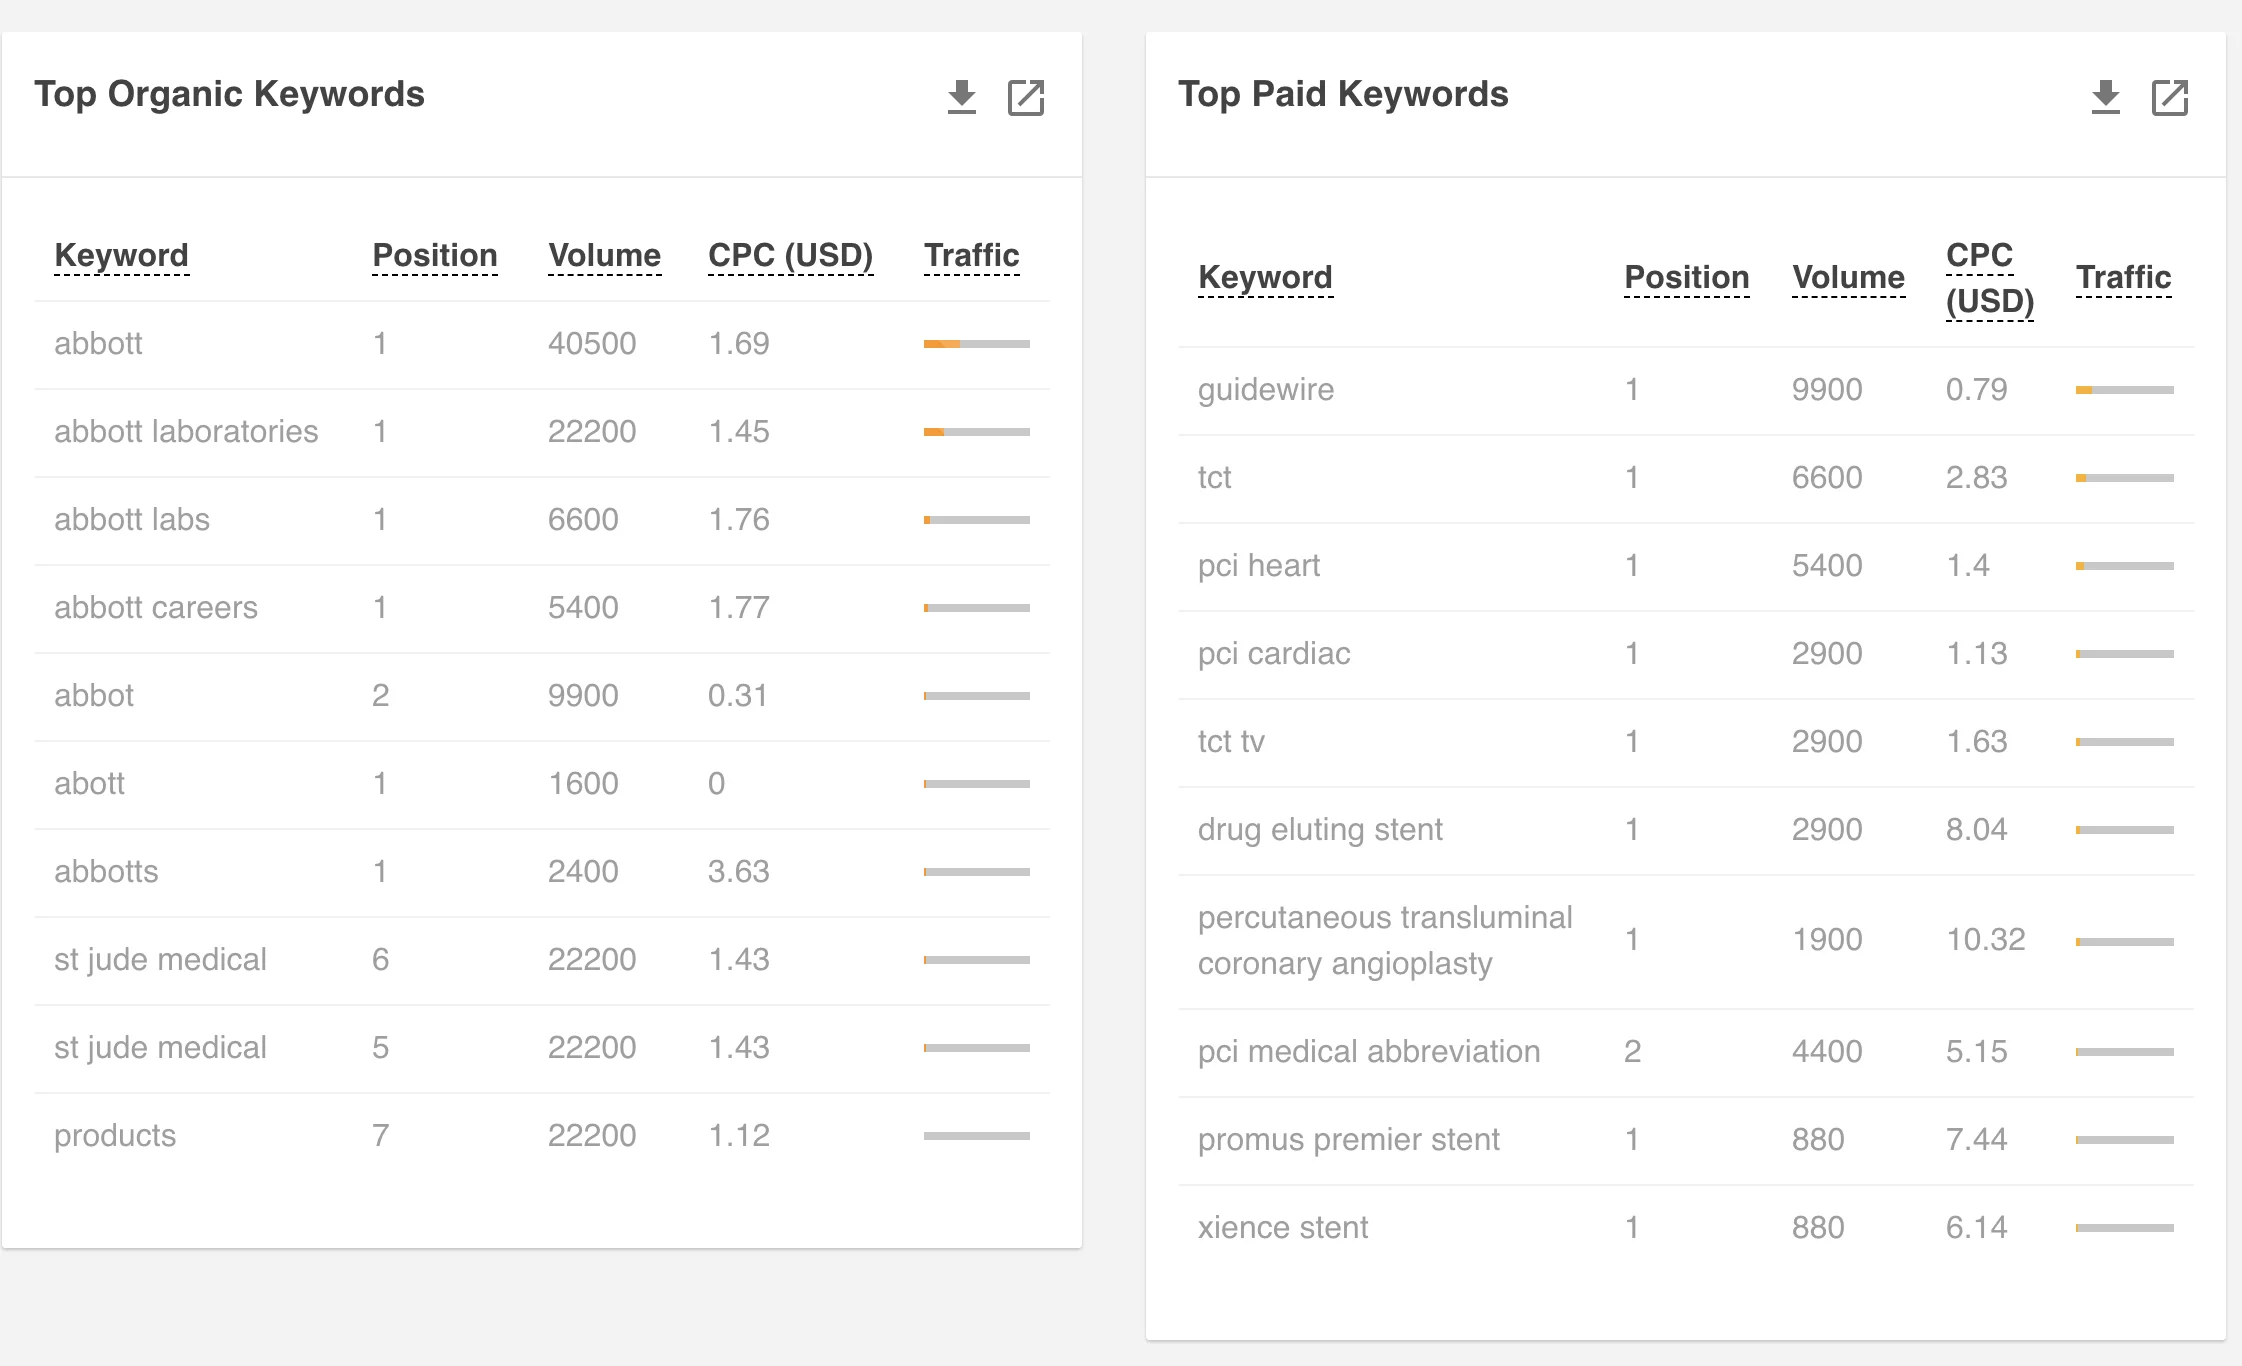The width and height of the screenshot is (2242, 1366).
Task: Sort organic table by Traffic column
Action: 971,255
